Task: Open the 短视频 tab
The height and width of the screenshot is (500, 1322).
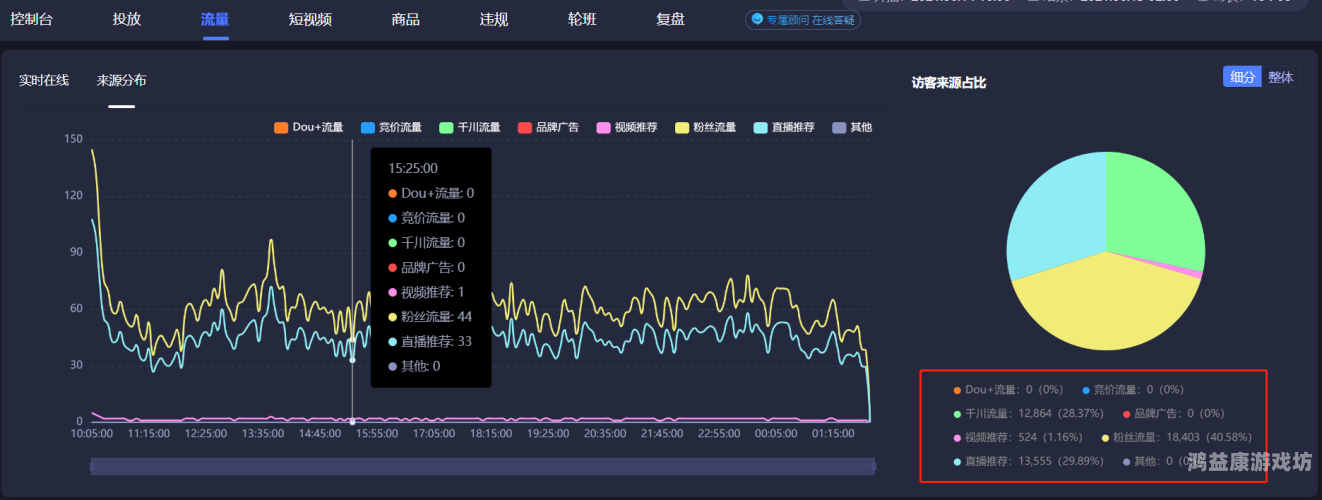Action: [x=310, y=19]
